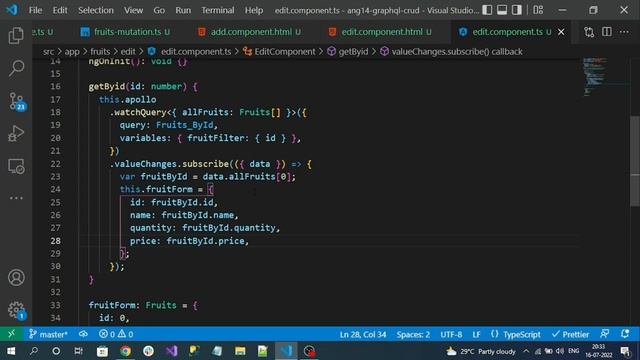Open the Run menu
The image size is (640, 360).
click(183, 10)
